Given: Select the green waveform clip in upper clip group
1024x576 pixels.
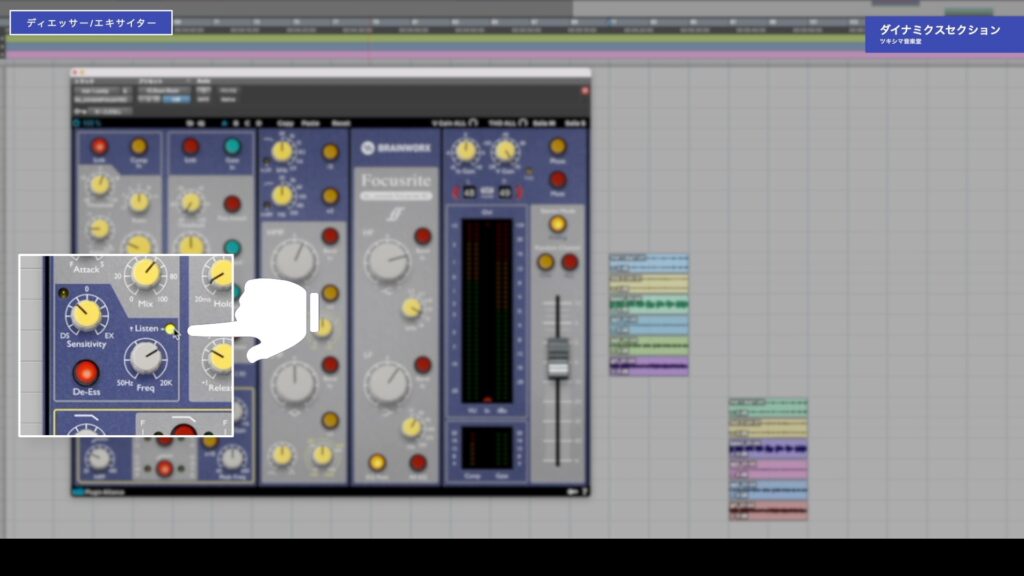Looking at the screenshot, I should 648,304.
